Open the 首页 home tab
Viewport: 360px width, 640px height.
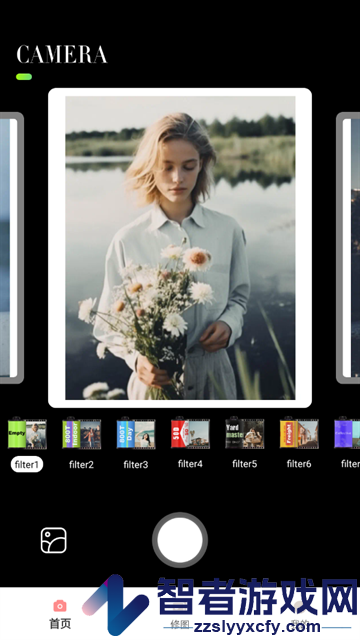coord(60,614)
